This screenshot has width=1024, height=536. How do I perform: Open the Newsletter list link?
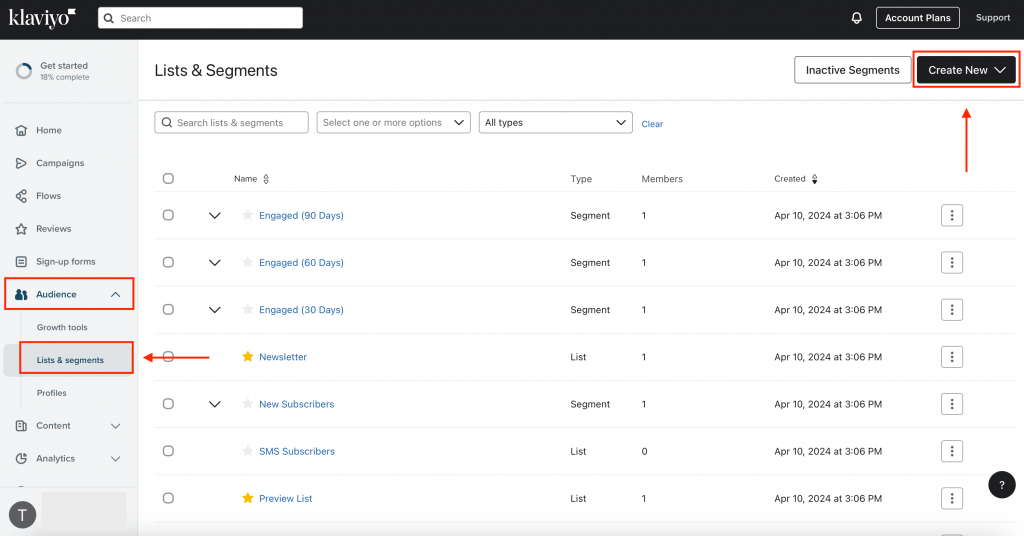[283, 357]
